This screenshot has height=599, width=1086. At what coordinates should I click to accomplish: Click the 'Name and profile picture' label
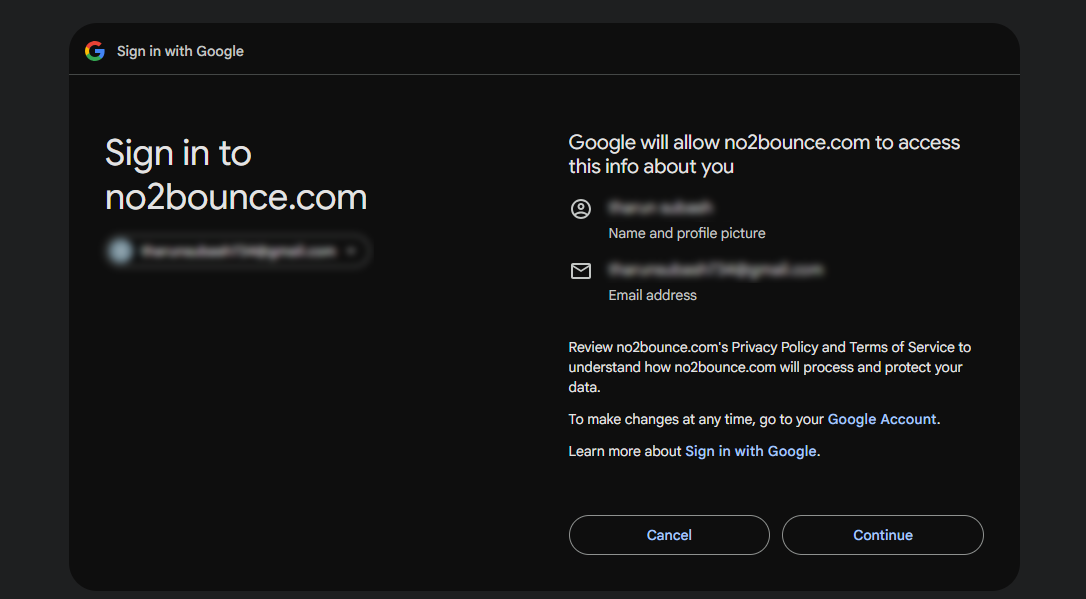686,233
